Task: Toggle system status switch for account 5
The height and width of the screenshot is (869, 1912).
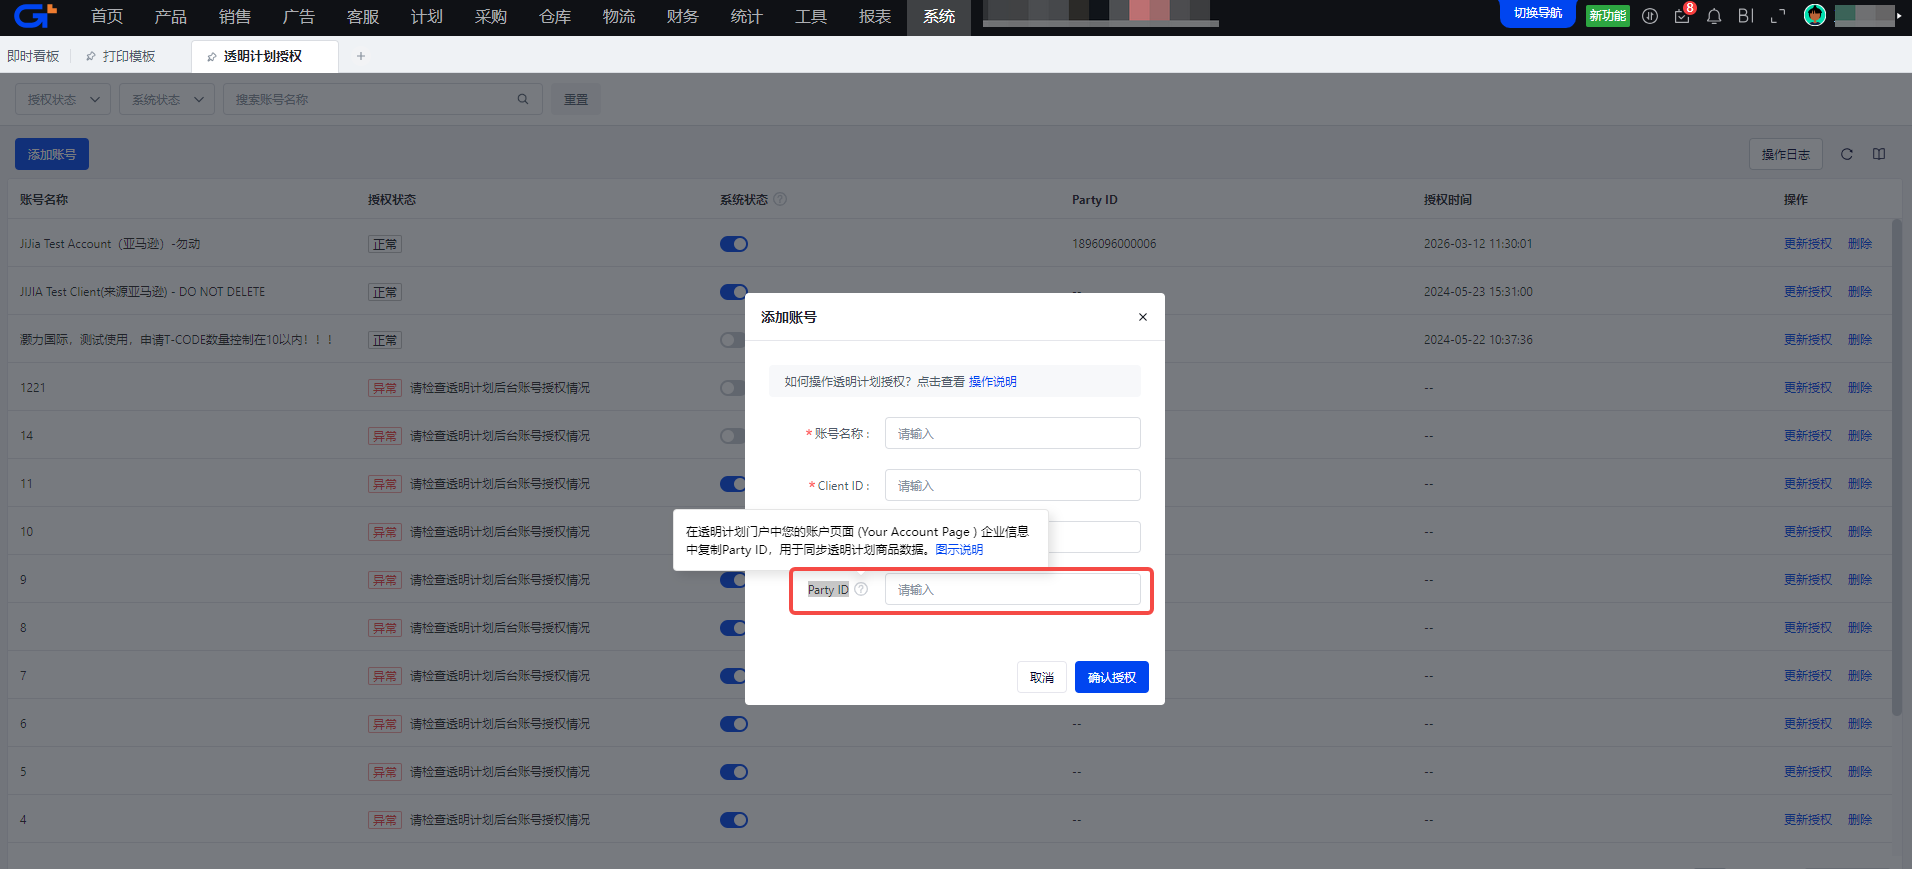Action: [x=734, y=772]
